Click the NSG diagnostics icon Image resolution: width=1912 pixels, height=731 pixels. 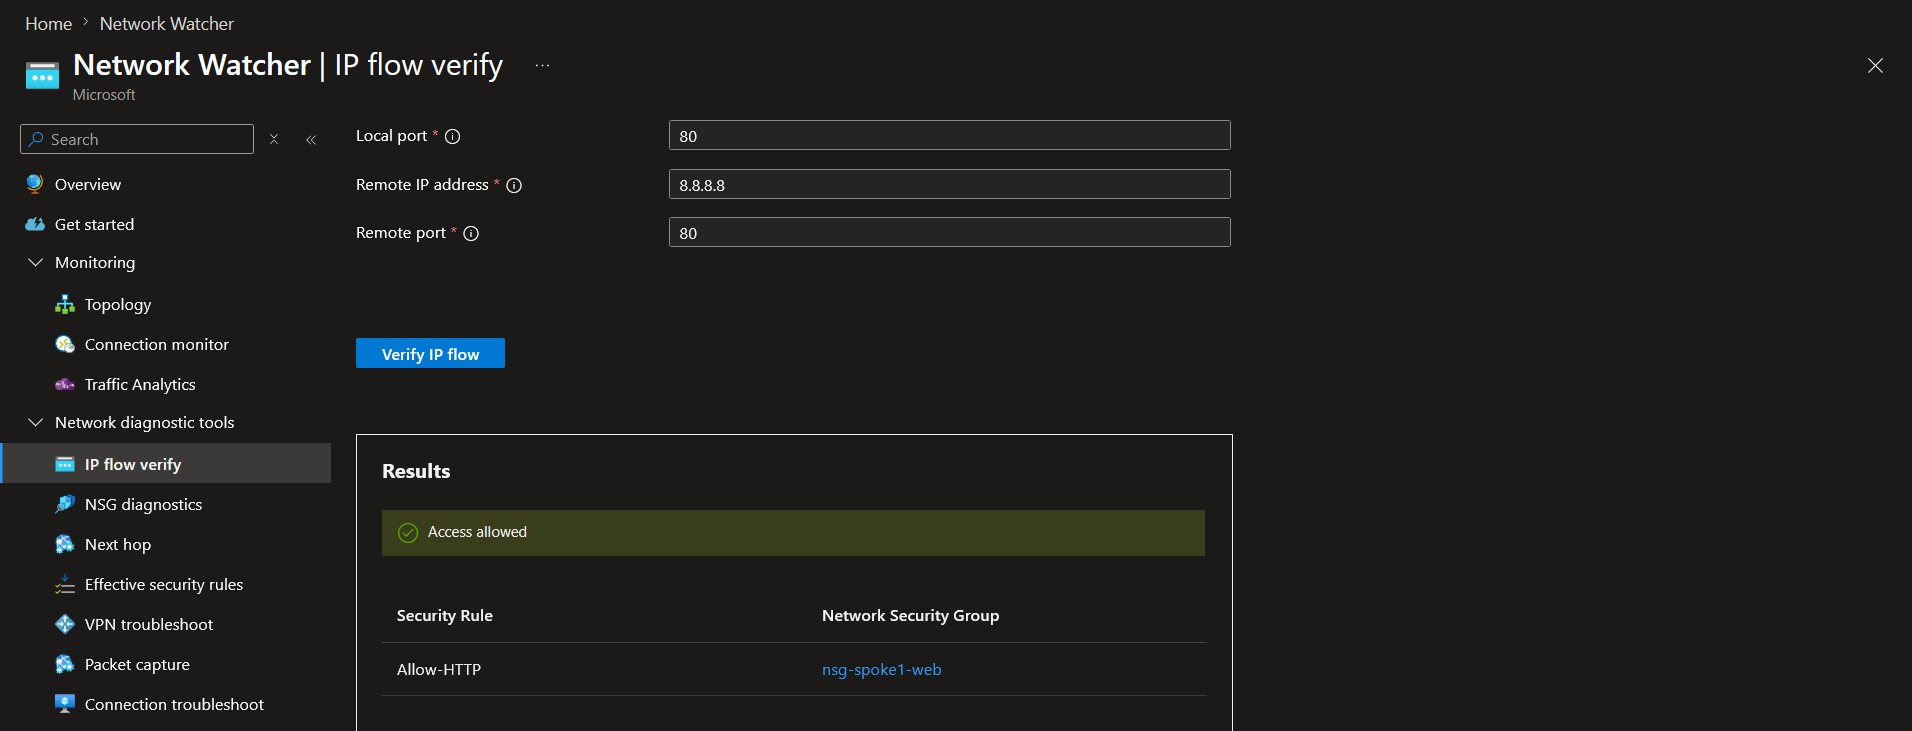65,504
